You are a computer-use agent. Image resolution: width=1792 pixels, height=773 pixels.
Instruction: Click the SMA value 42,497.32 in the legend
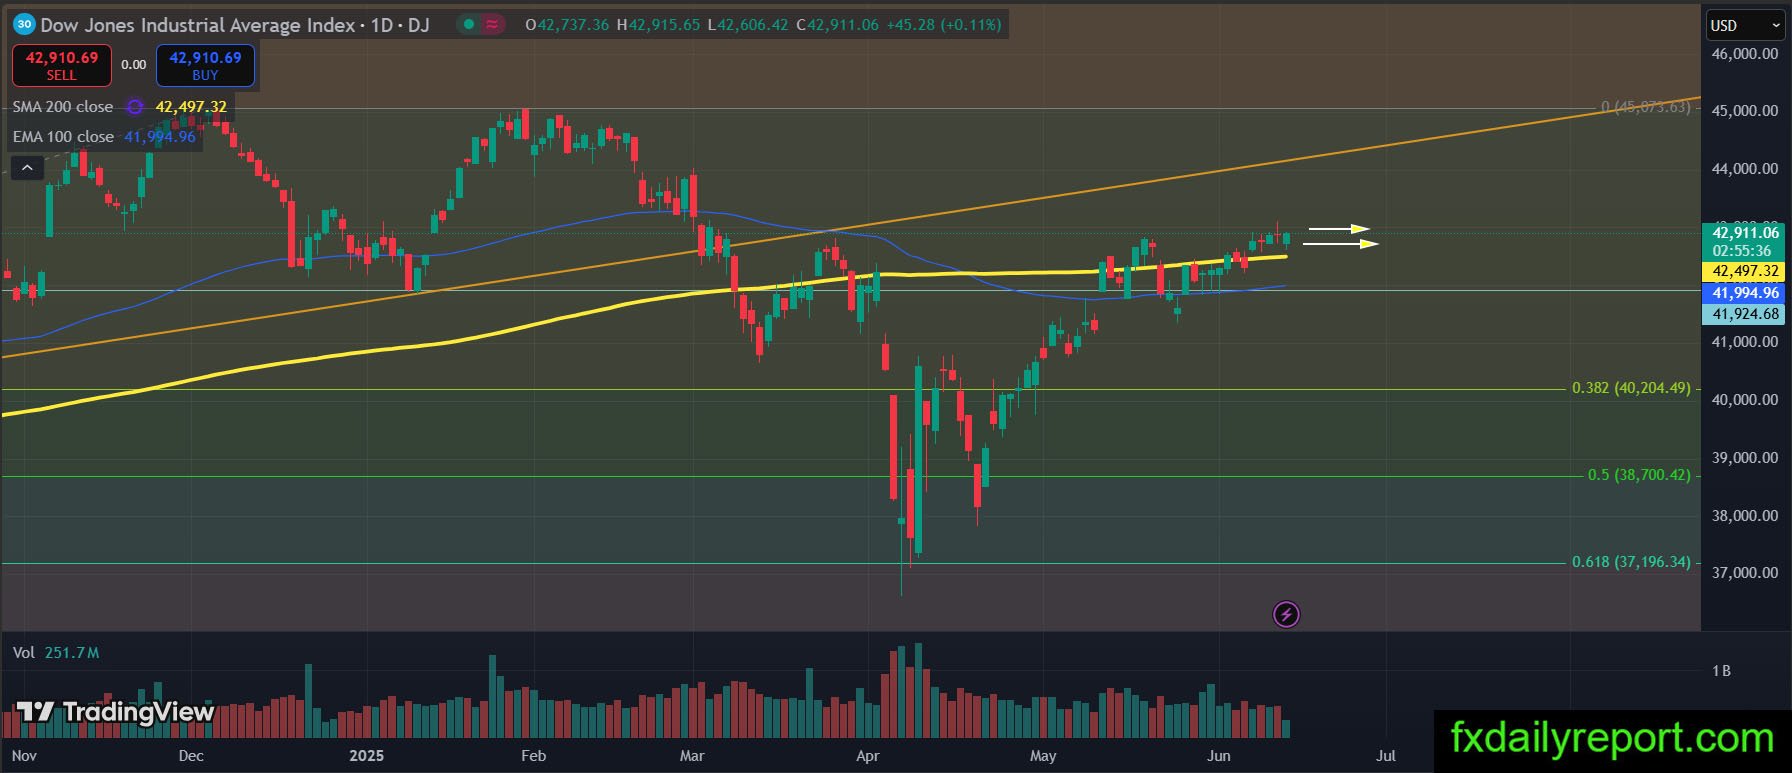coord(191,107)
